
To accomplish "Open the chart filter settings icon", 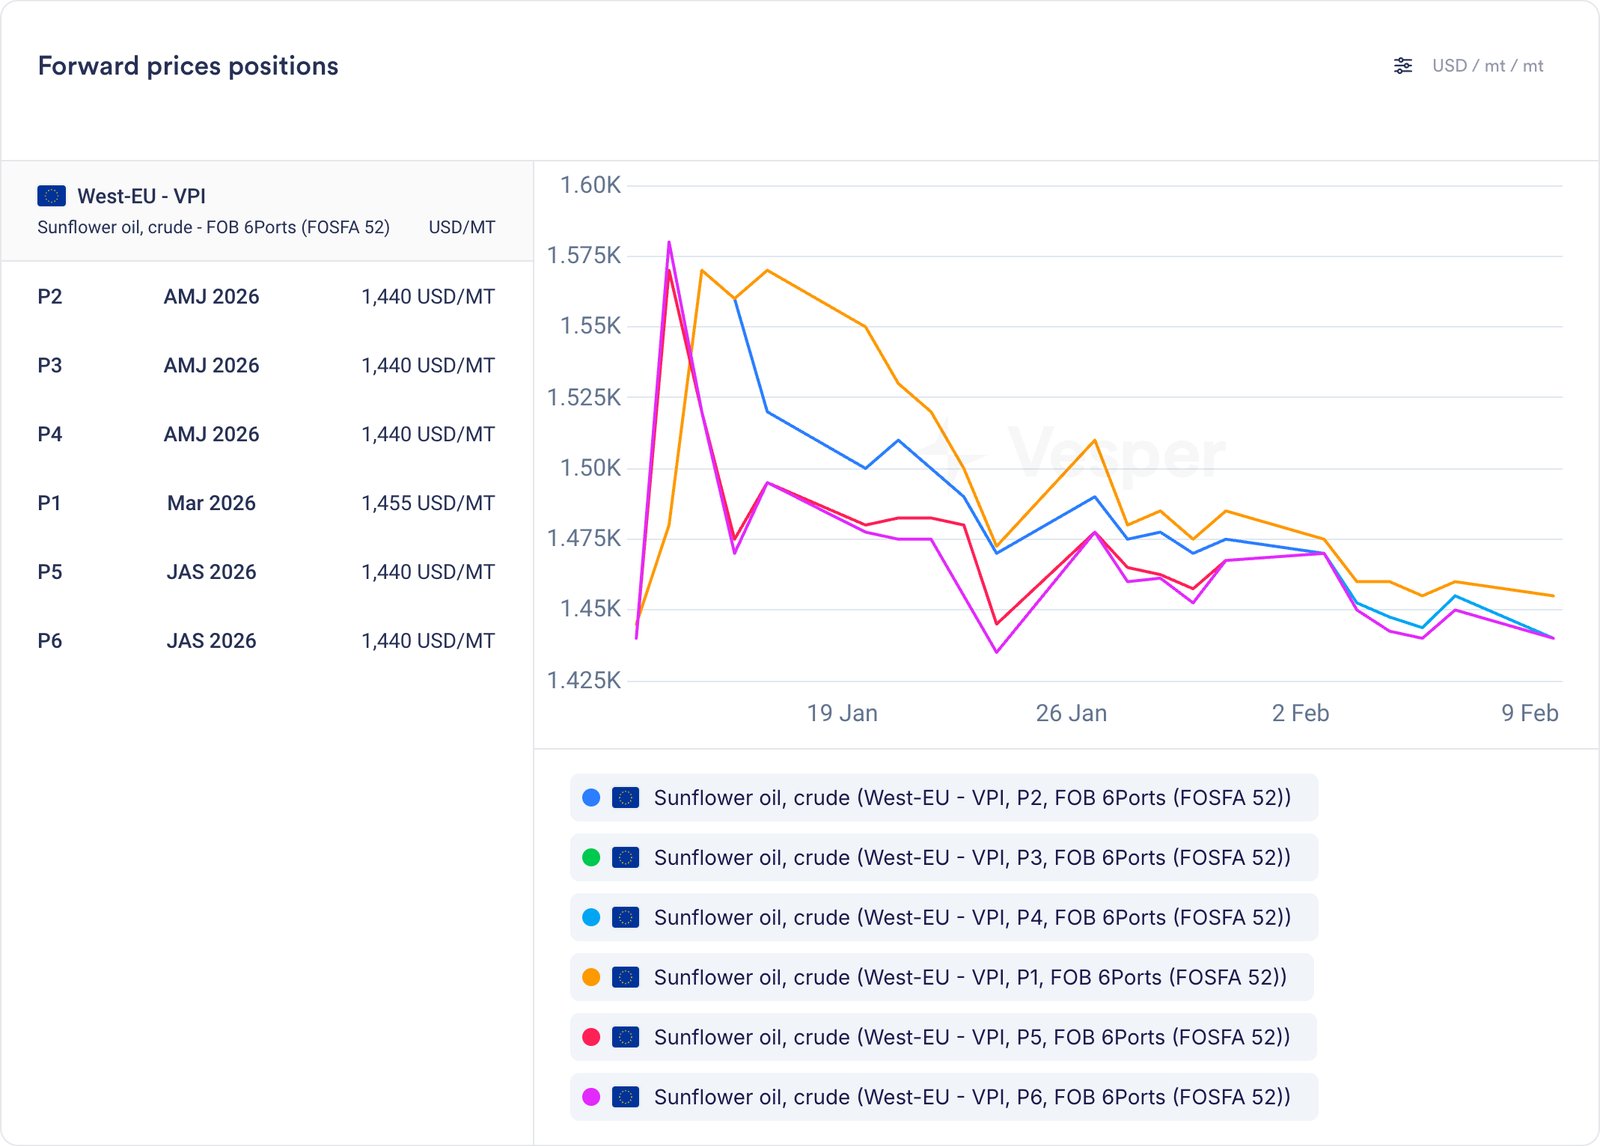I will coord(1403,66).
